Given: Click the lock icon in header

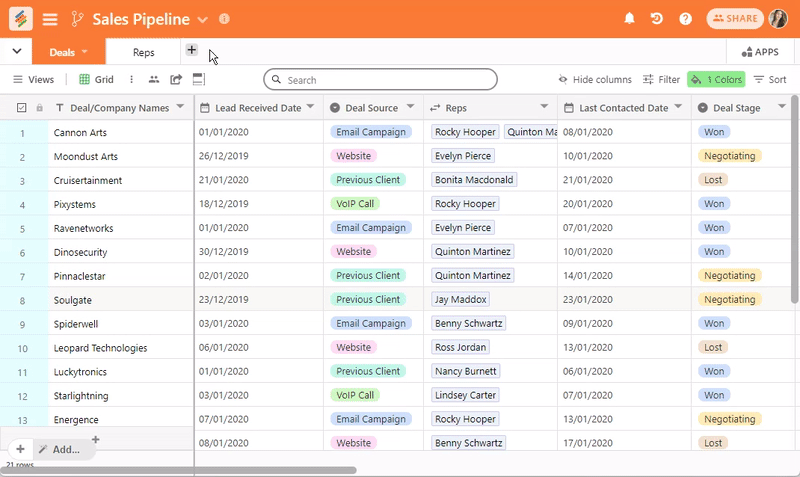Looking at the screenshot, I should [39, 108].
